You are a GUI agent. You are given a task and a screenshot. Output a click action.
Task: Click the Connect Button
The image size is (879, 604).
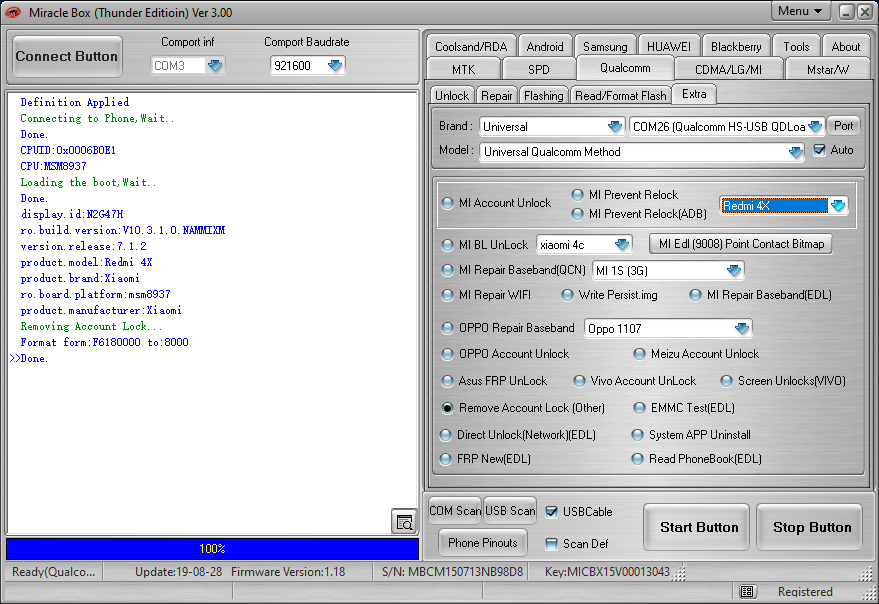point(67,56)
